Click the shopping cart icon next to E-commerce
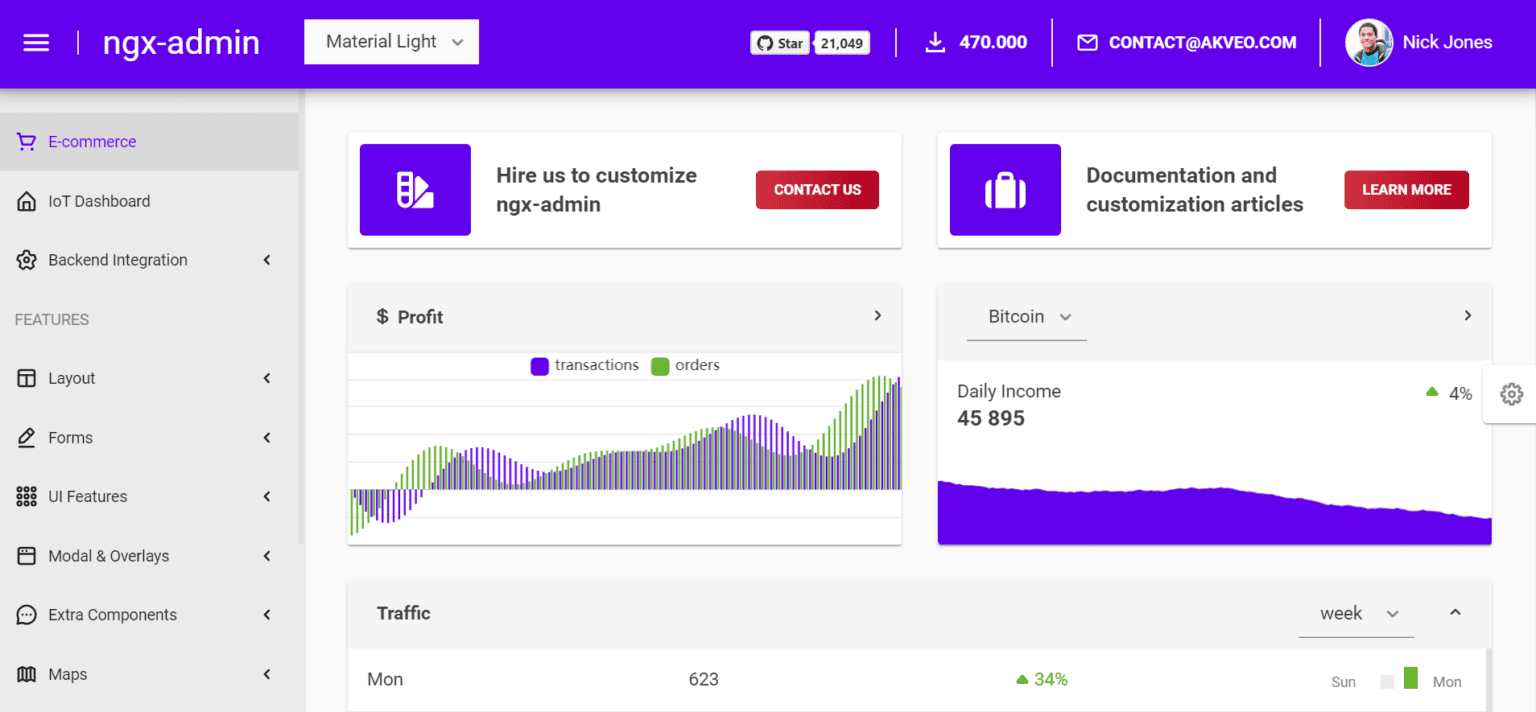The image size is (1536, 712). tap(25, 142)
